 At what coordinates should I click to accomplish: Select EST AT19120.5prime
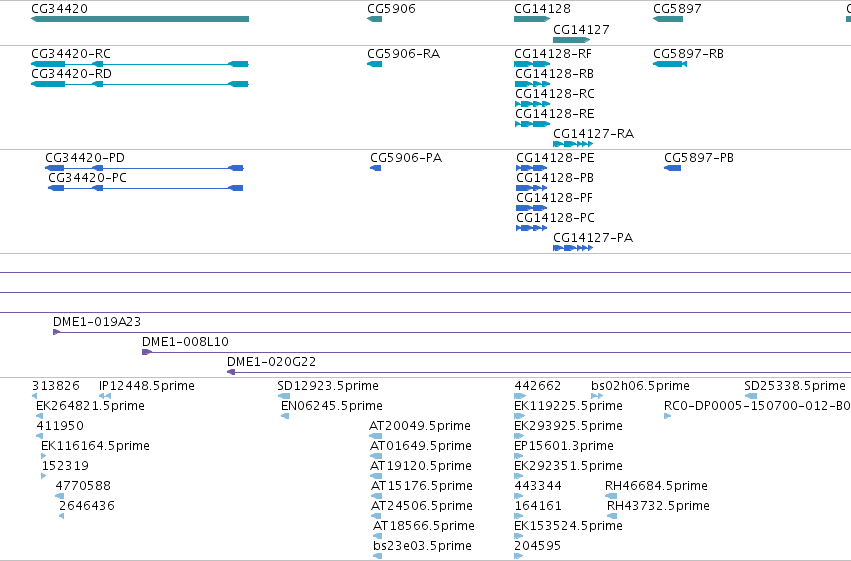(x=376, y=476)
